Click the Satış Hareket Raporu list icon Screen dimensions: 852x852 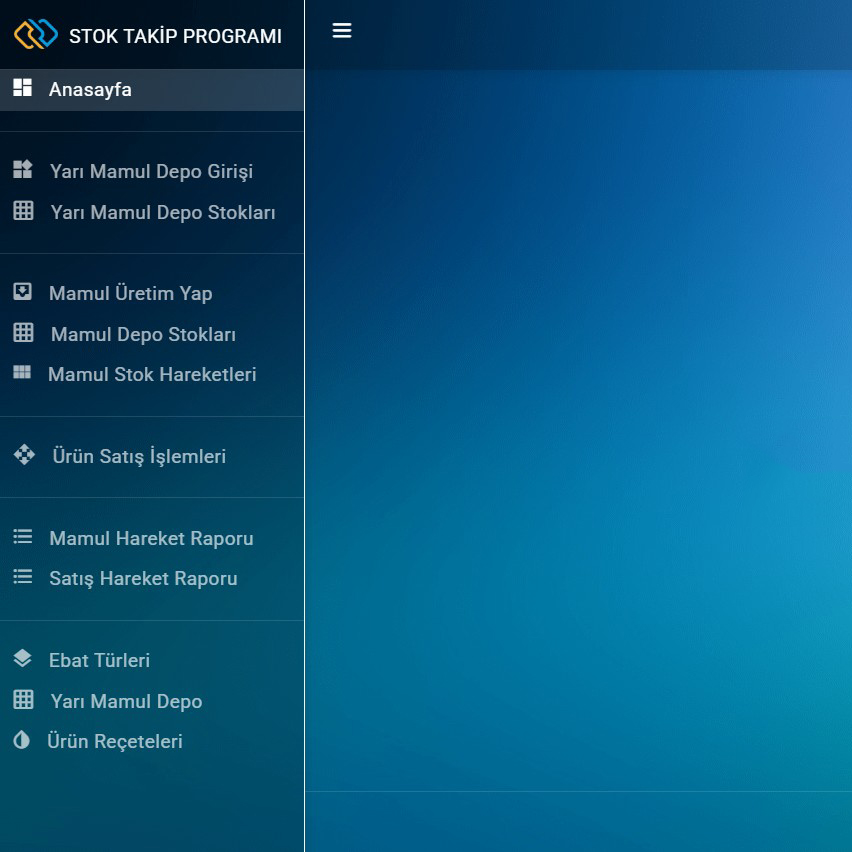(22, 577)
